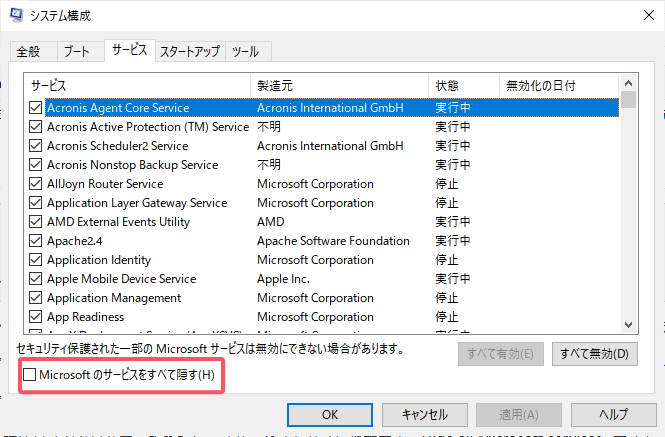Disable the Apache2.4 service checkbox
Screen dimensions: 665x437
[37, 241]
